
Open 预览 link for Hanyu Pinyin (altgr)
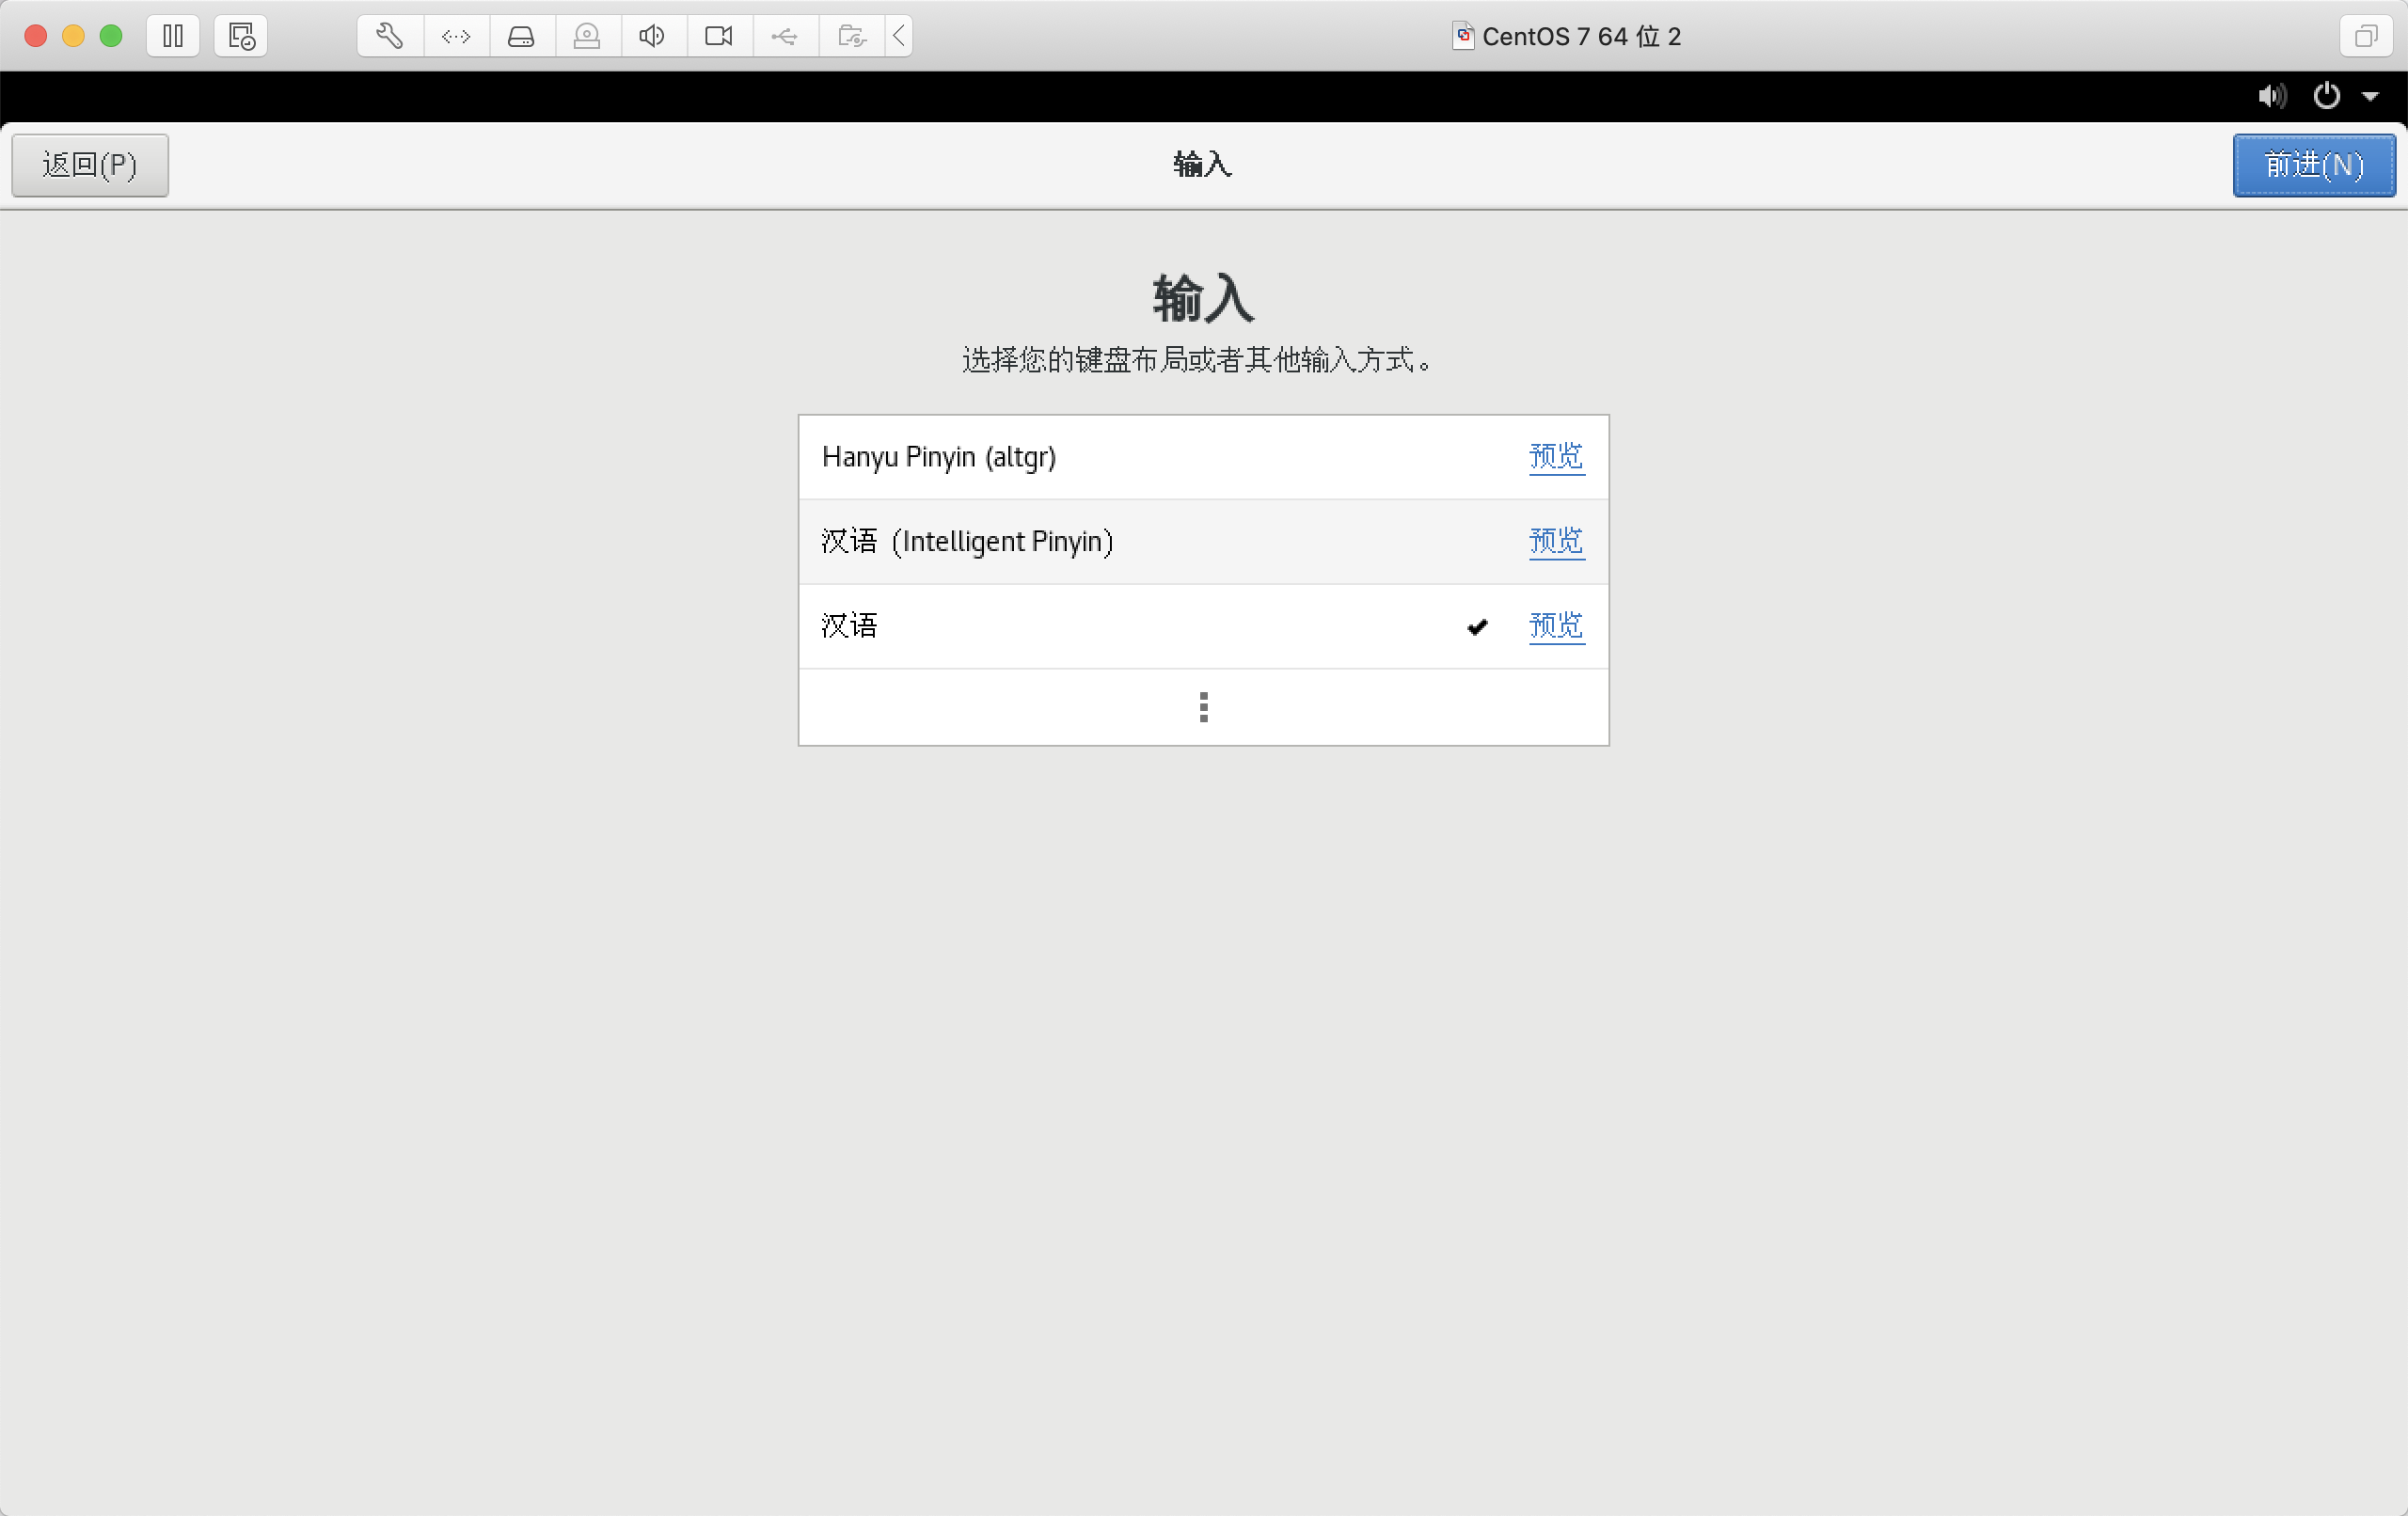coord(1555,456)
